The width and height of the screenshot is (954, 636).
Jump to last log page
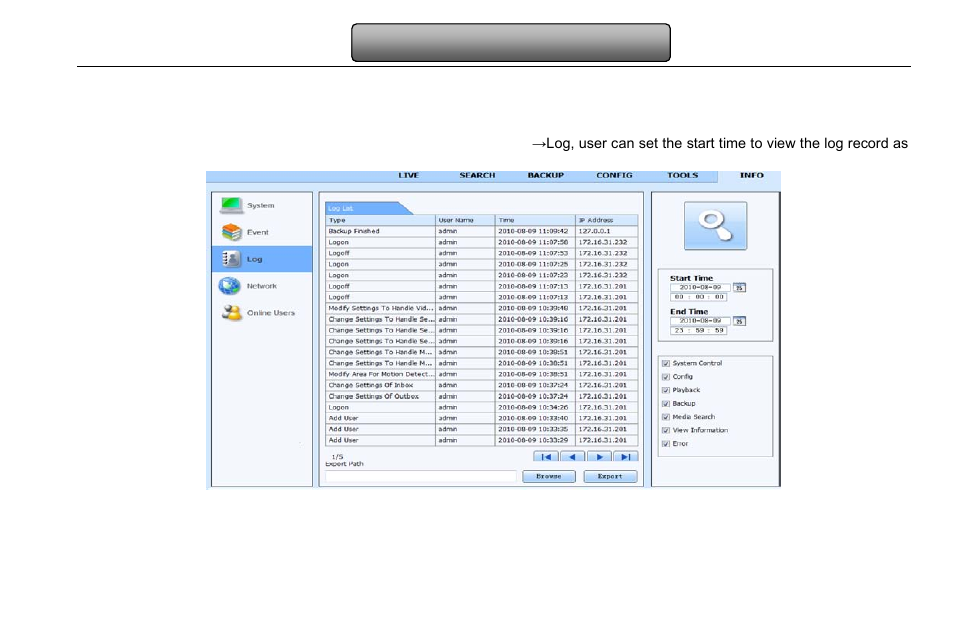point(626,456)
